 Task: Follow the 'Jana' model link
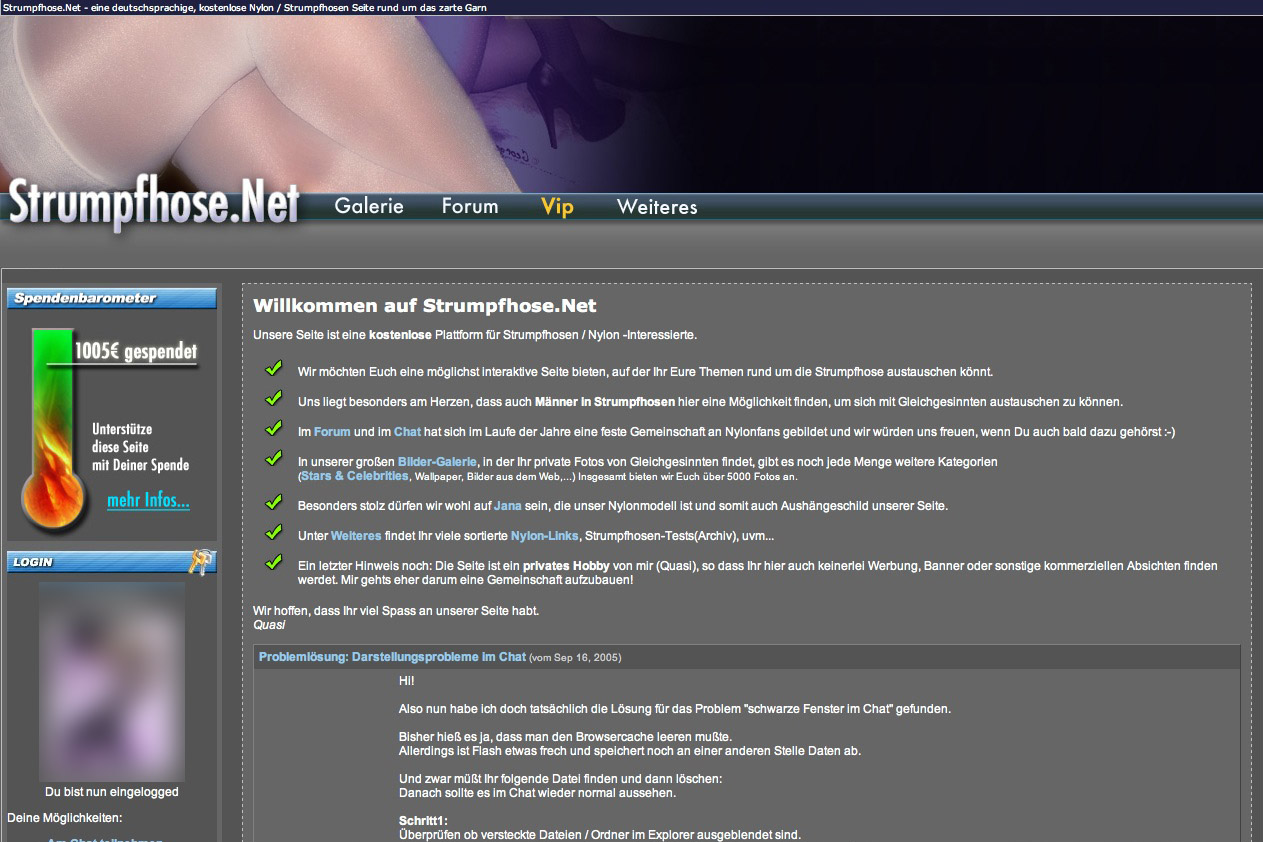coord(508,506)
